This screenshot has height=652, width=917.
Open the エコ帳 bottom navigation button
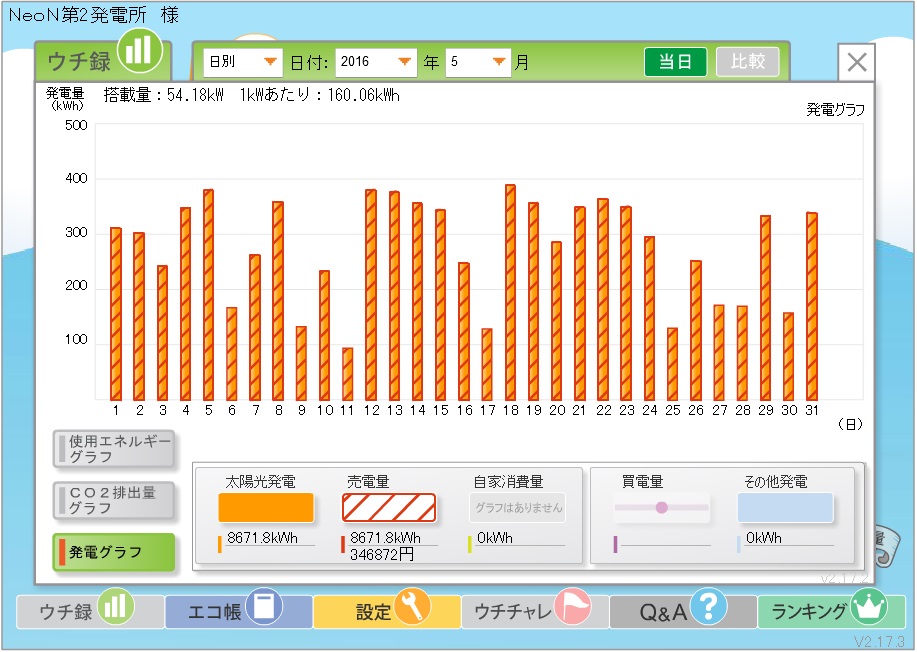(238, 612)
